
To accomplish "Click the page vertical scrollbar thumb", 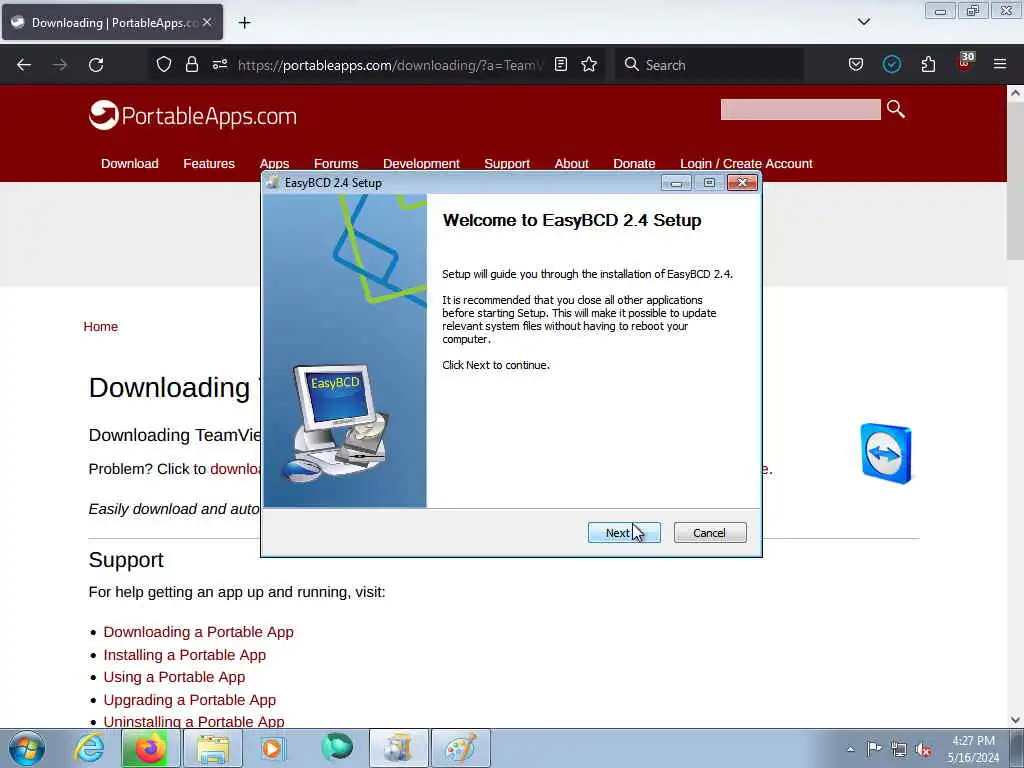I will tap(1015, 181).
